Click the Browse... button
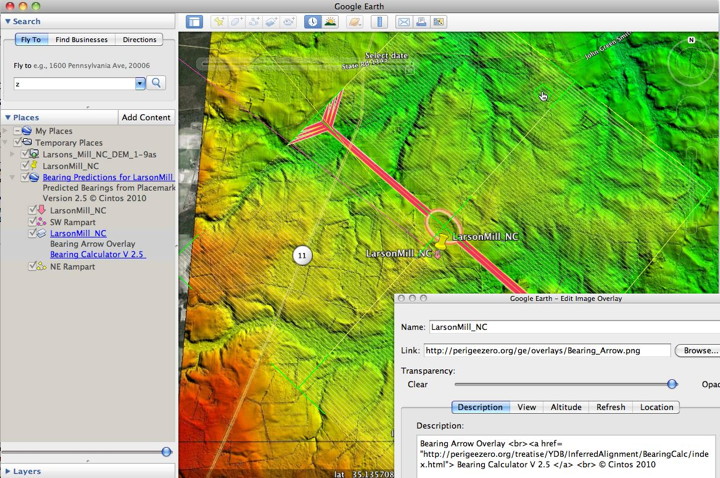This screenshot has height=478, width=720. (697, 351)
